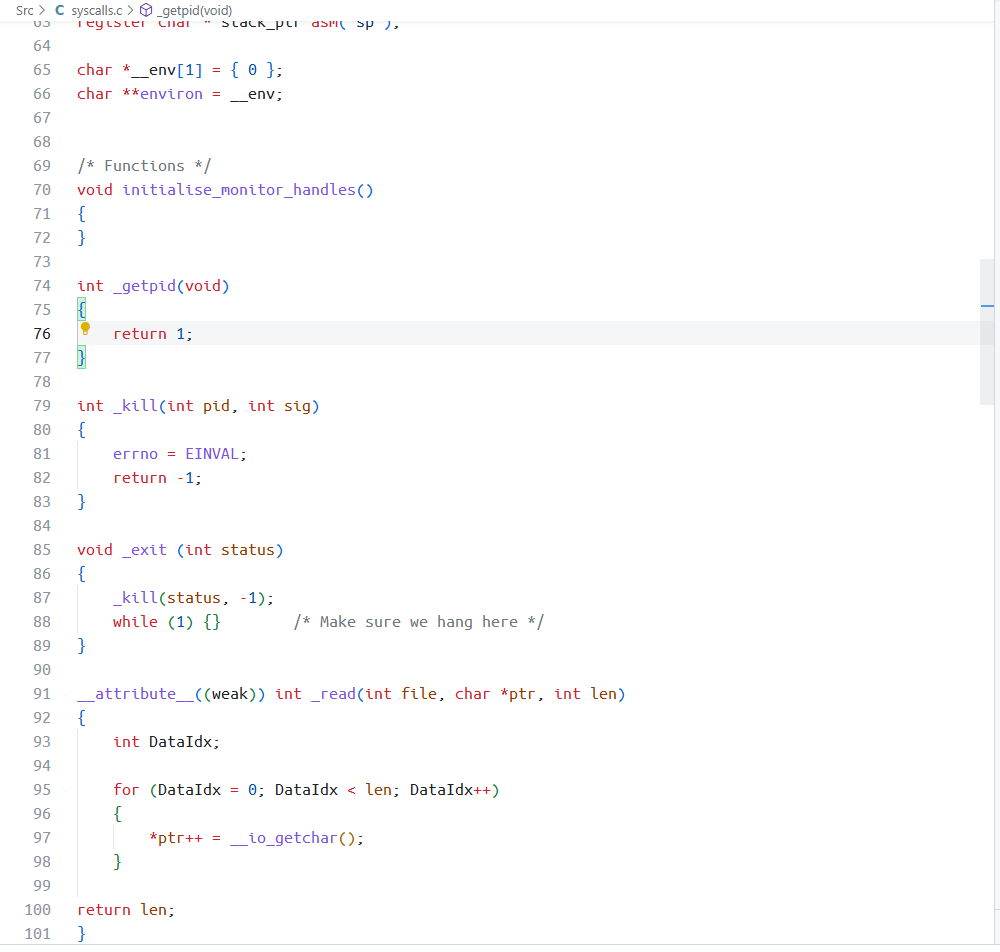Click the '_kill(status, -1);' call on line 87
Image resolution: width=1000 pixels, height=952 pixels.
[x=193, y=598]
